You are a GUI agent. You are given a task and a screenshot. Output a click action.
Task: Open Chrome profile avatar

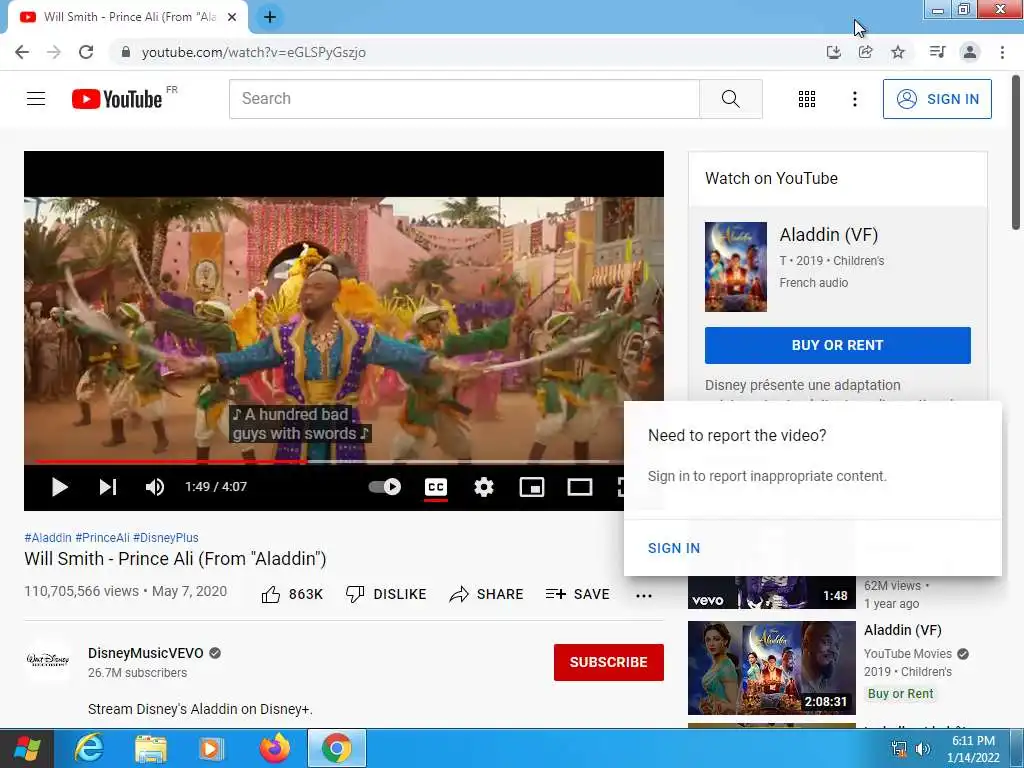pyautogui.click(x=970, y=52)
